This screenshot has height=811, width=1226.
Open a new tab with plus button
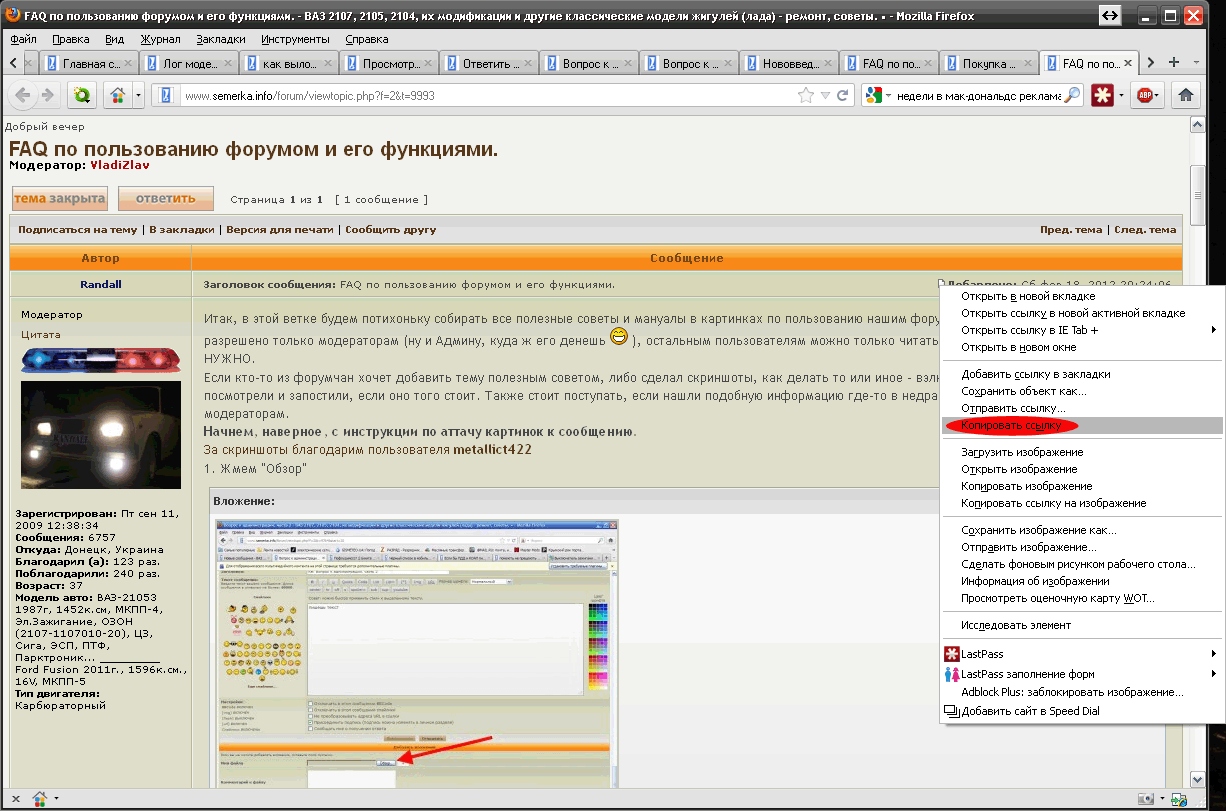pos(1174,63)
